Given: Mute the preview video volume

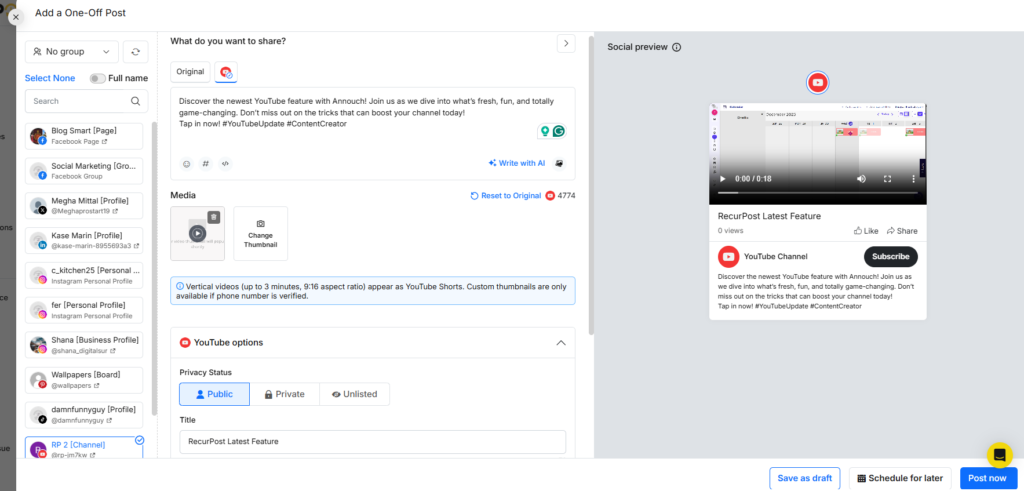Looking at the screenshot, I should click(861, 179).
